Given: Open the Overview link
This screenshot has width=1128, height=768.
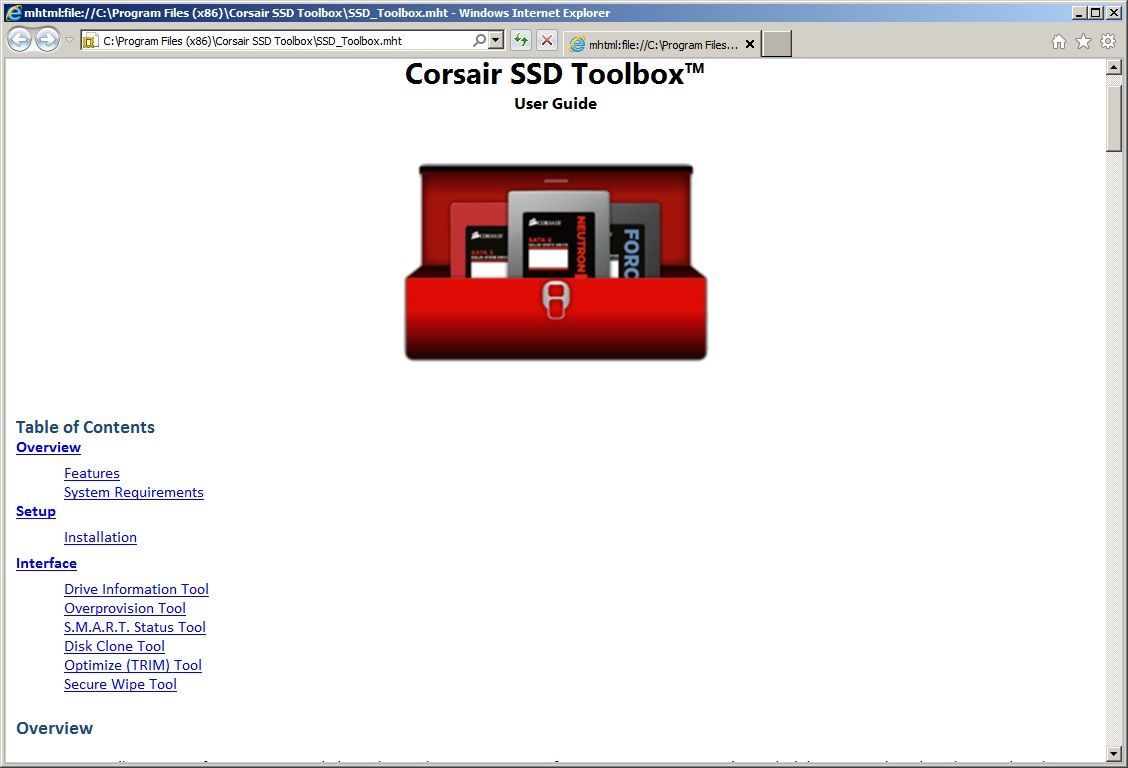Looking at the screenshot, I should pyautogui.click(x=48, y=447).
